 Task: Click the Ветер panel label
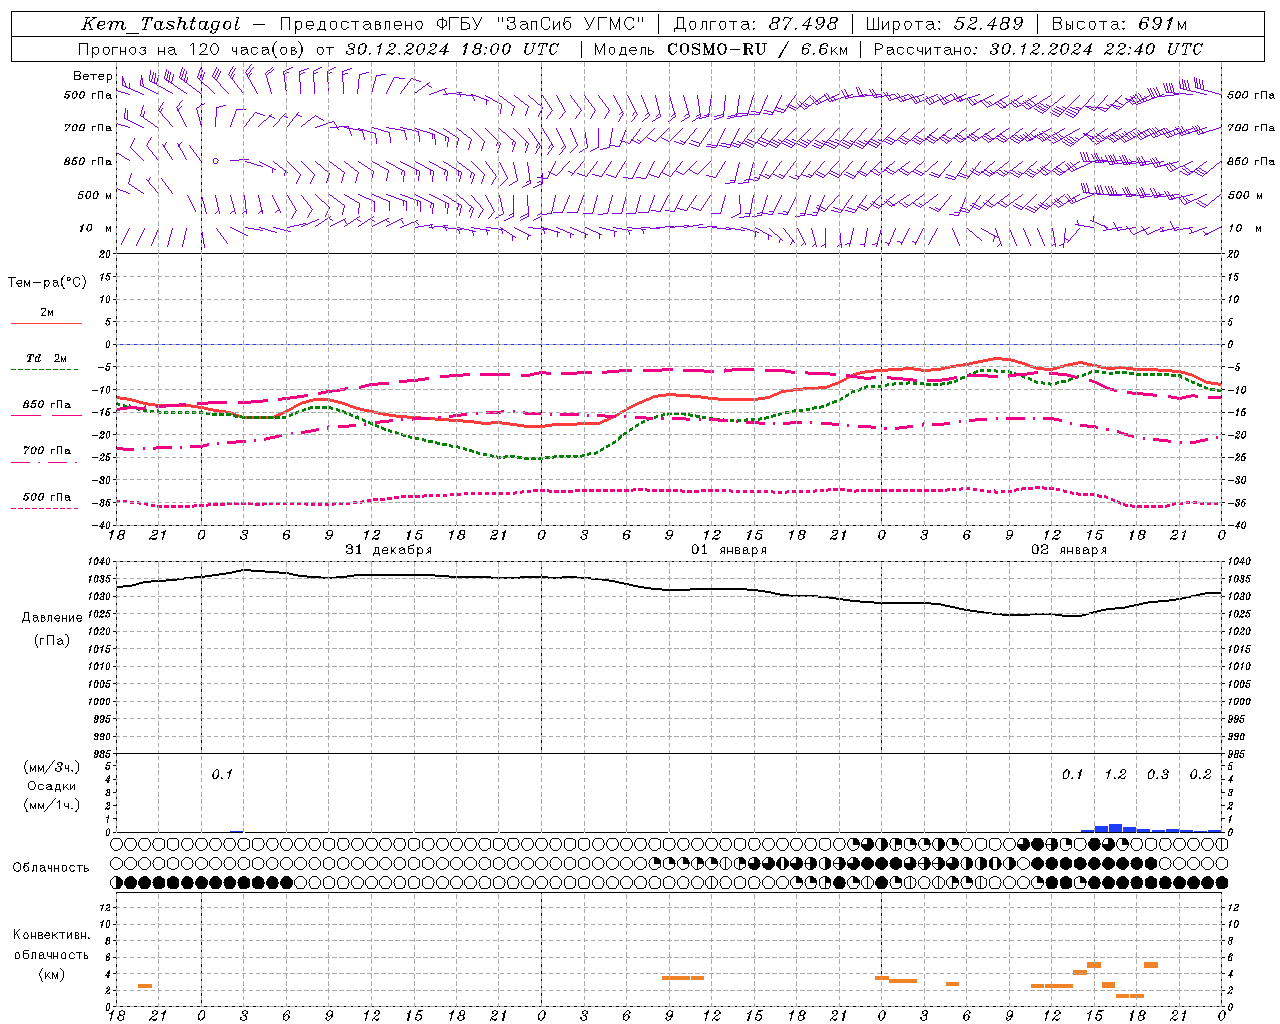coord(93,76)
